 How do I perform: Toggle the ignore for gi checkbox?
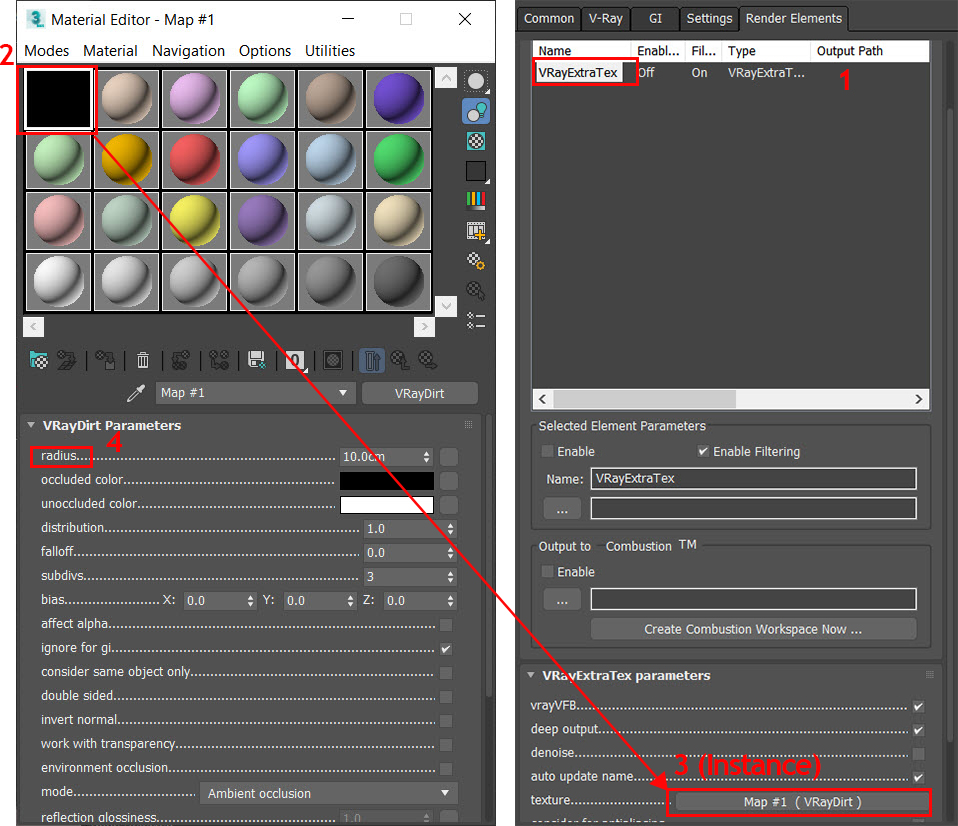[x=446, y=649]
